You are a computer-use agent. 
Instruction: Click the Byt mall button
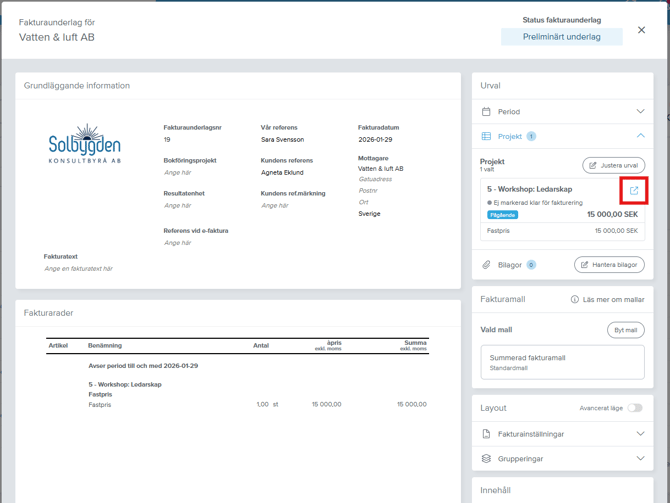[625, 330]
